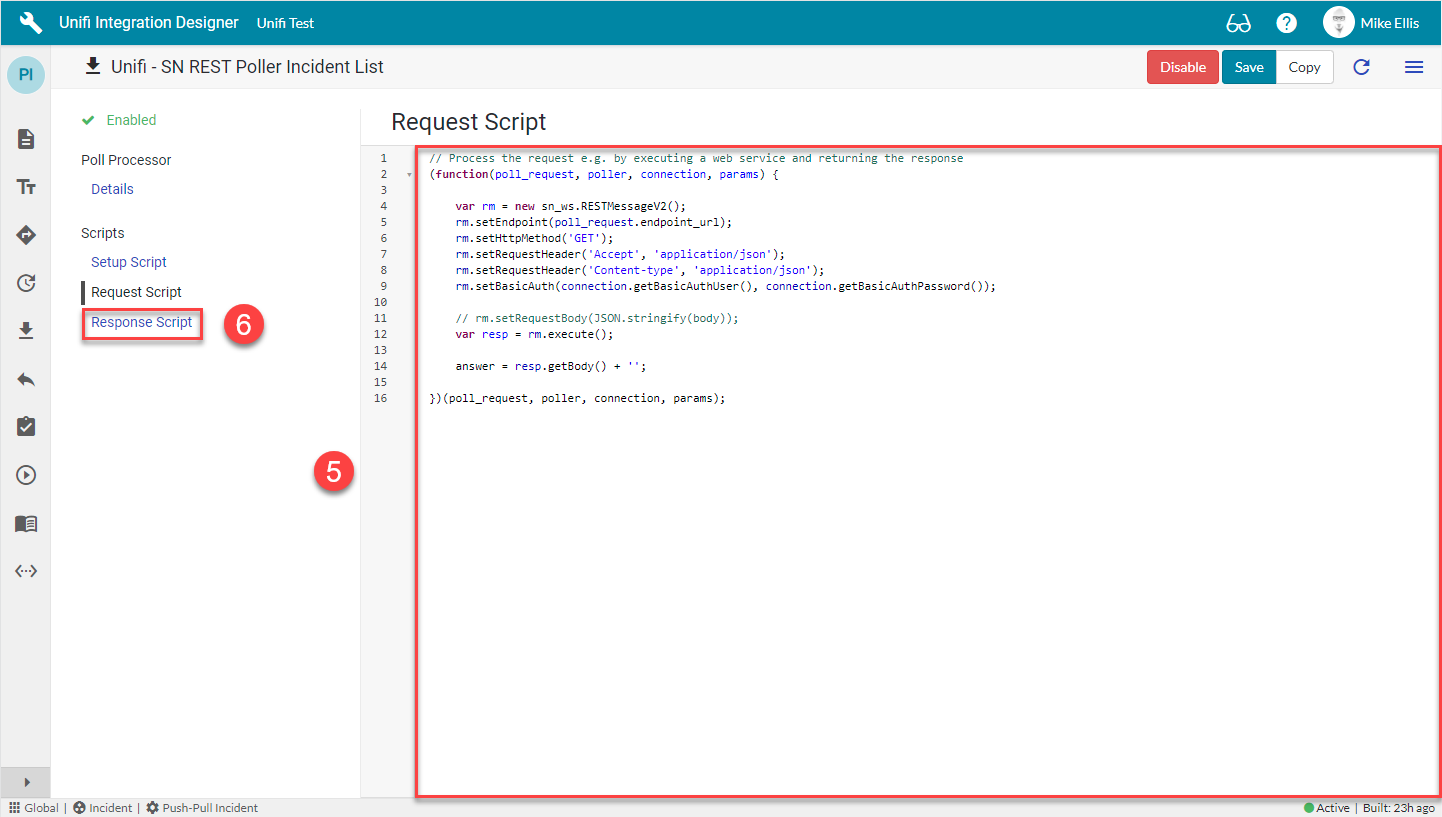Click the Run play-circle icon in sidebar
This screenshot has width=1442, height=817.
tap(25, 474)
